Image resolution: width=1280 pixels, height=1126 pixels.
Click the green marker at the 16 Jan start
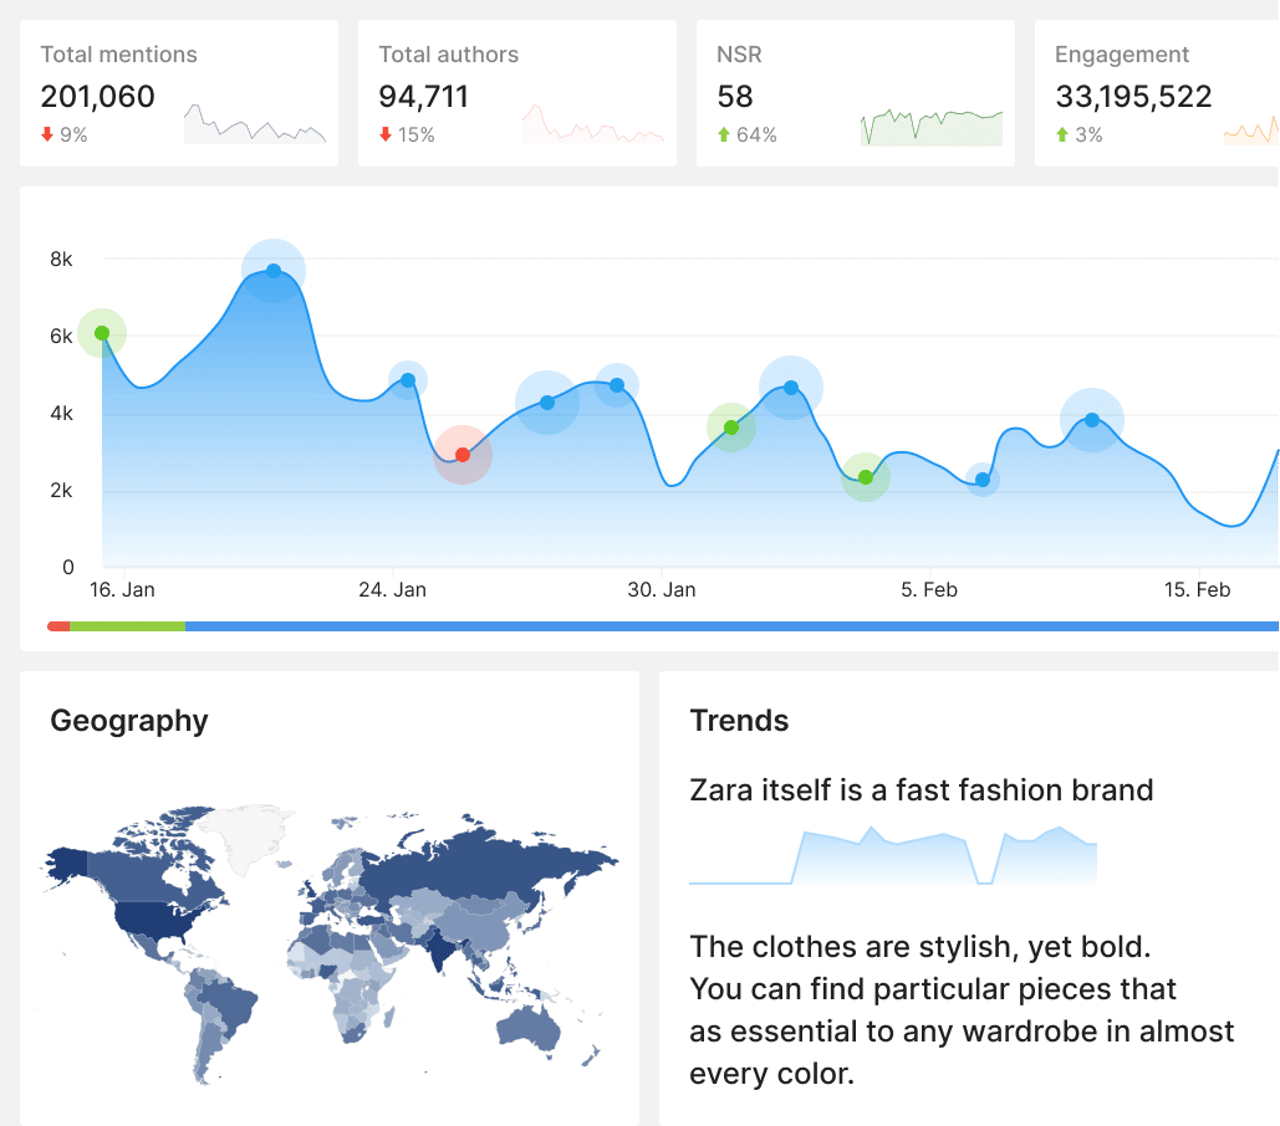(102, 333)
